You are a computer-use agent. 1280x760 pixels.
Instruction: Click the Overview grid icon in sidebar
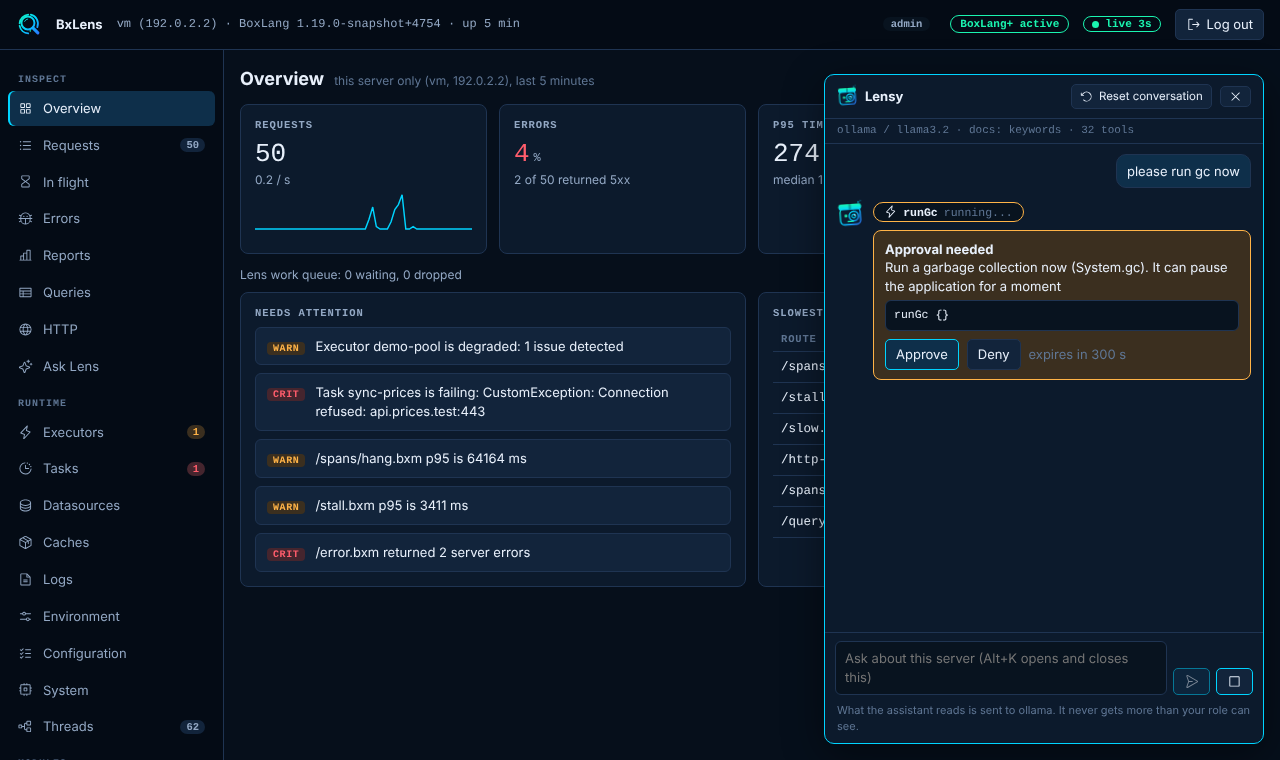point(26,108)
